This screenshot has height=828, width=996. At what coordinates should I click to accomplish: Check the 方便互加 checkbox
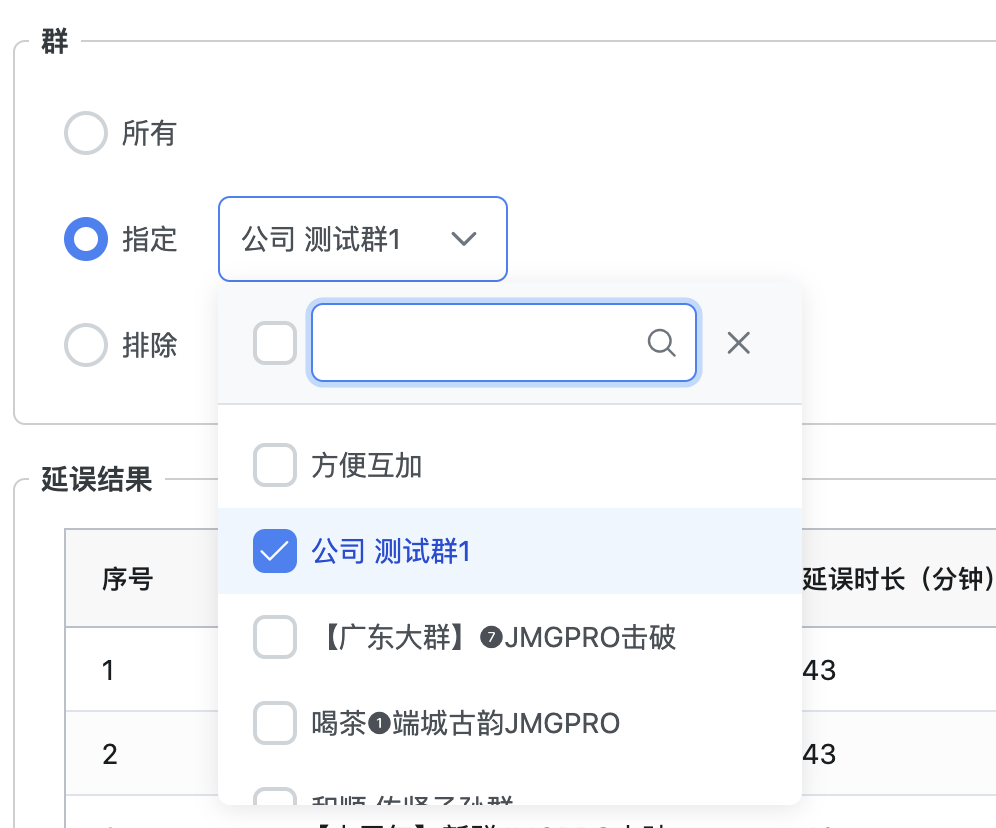click(275, 465)
